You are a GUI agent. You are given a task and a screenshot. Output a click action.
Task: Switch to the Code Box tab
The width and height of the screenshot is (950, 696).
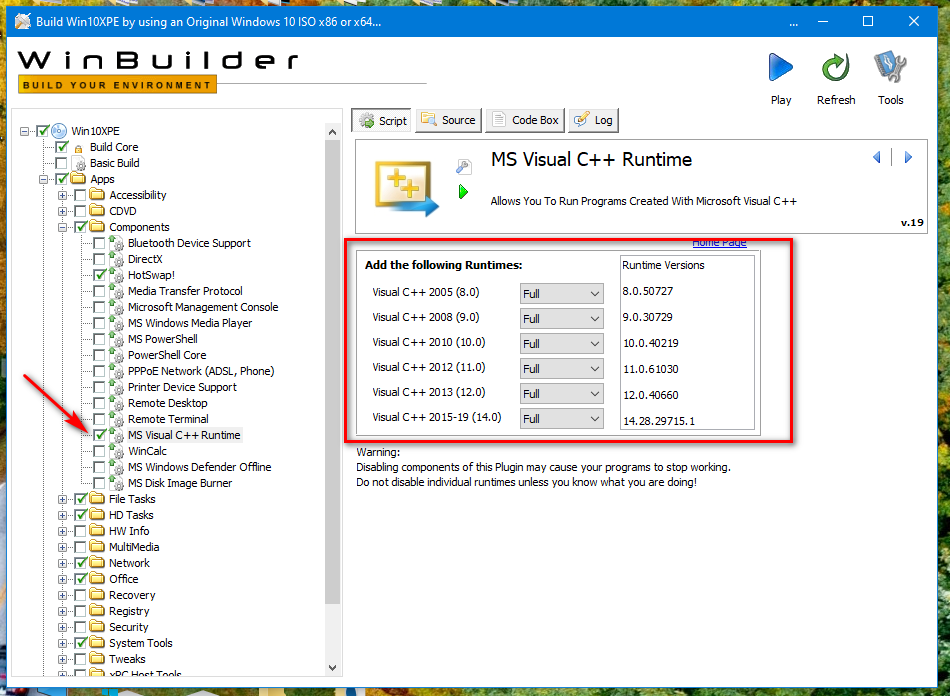tap(525, 120)
